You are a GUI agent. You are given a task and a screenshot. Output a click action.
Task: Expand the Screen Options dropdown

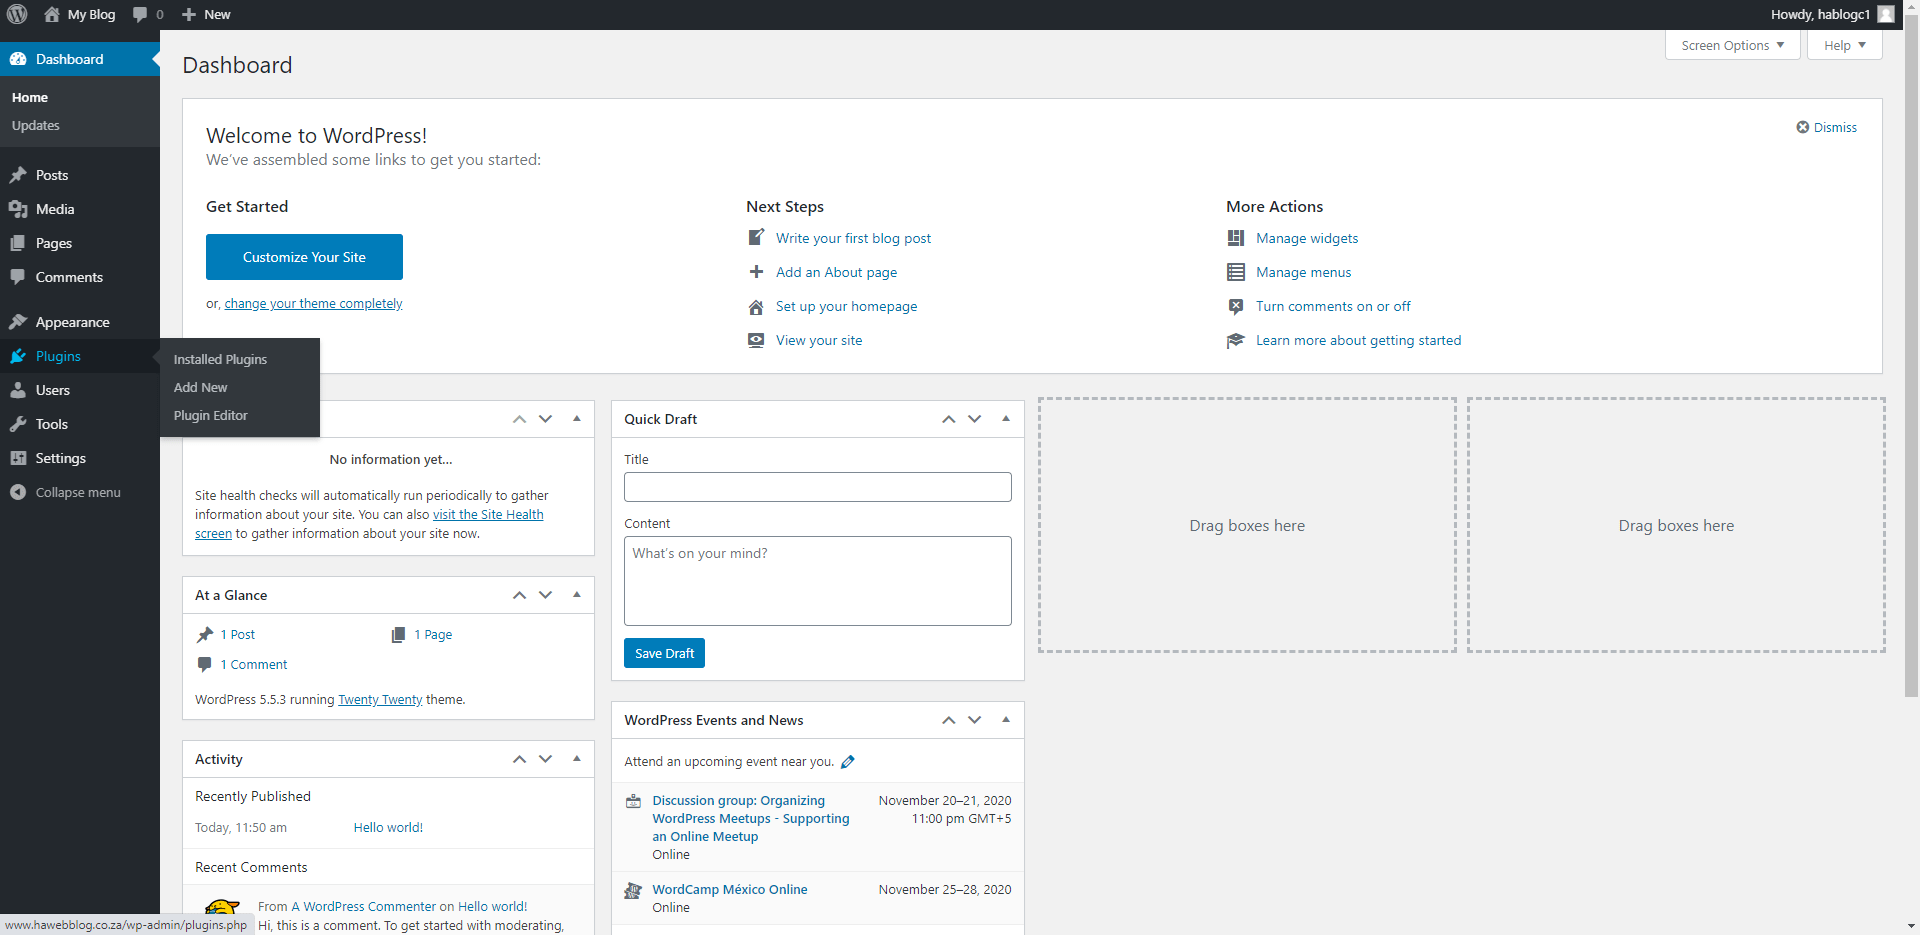click(x=1732, y=45)
